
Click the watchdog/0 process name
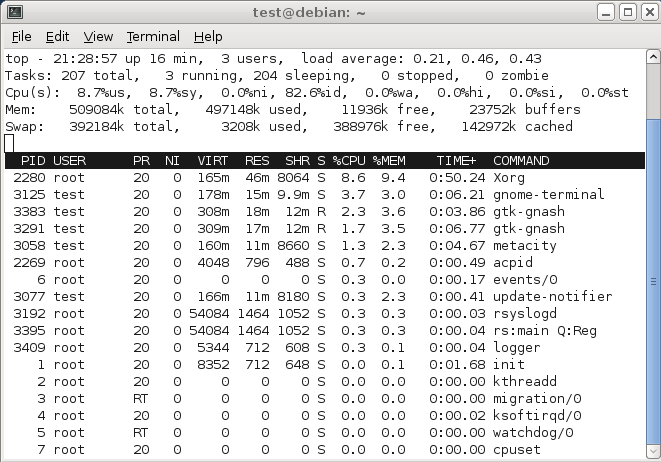click(533, 432)
